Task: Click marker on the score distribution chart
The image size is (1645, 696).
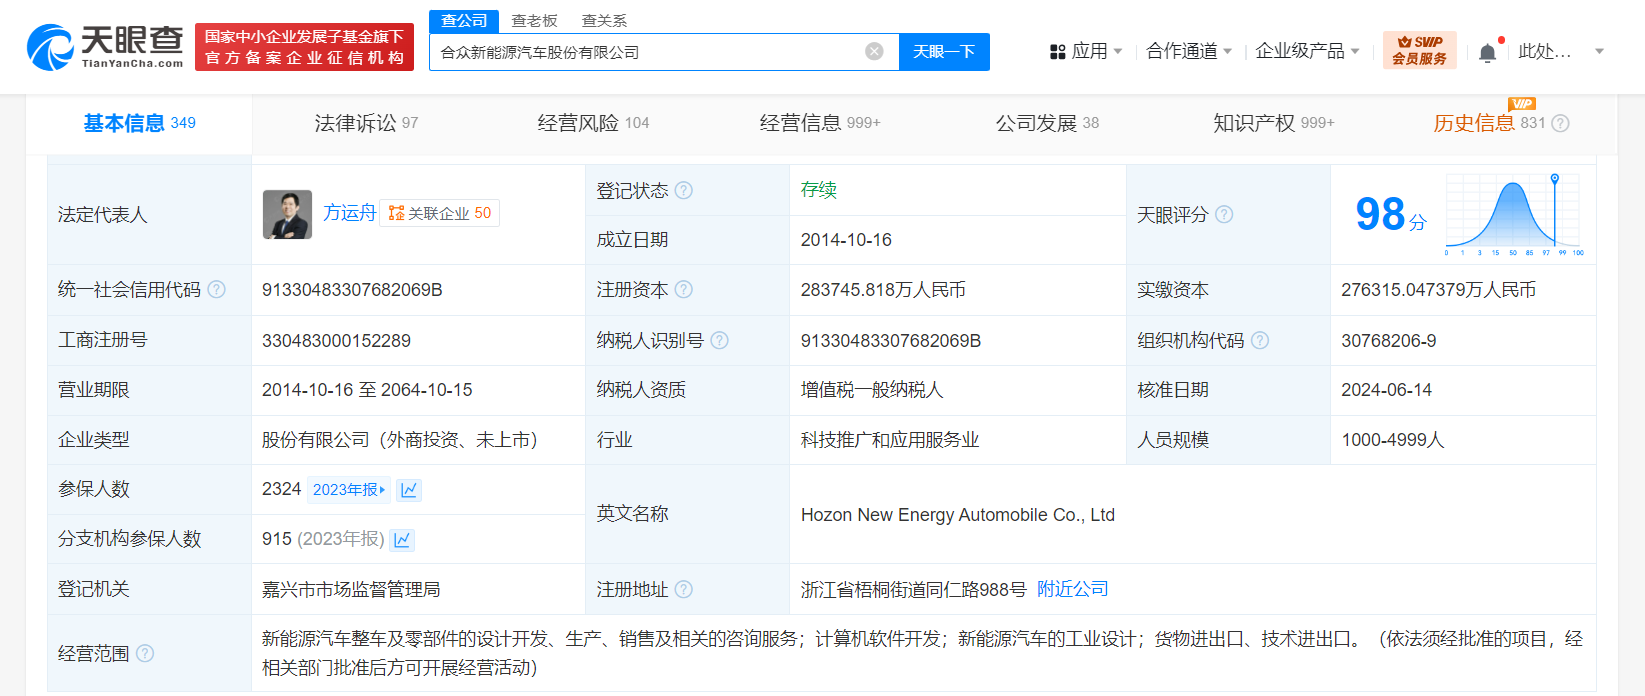Action: tap(1555, 179)
